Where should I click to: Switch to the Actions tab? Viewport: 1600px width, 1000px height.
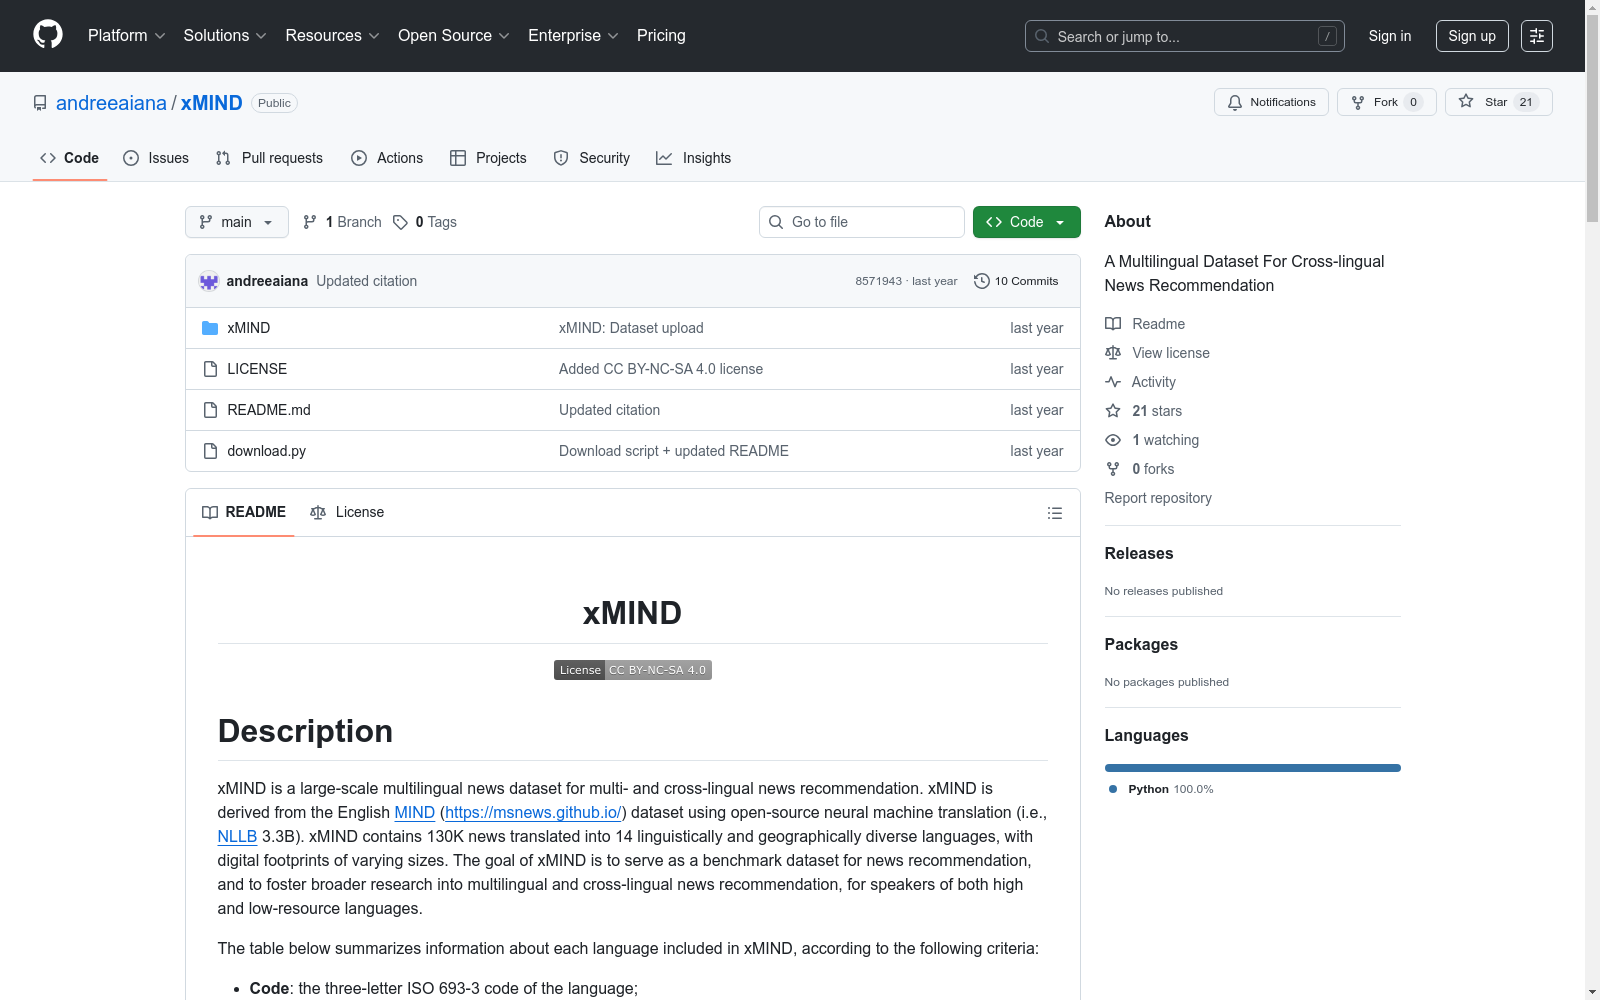387,158
